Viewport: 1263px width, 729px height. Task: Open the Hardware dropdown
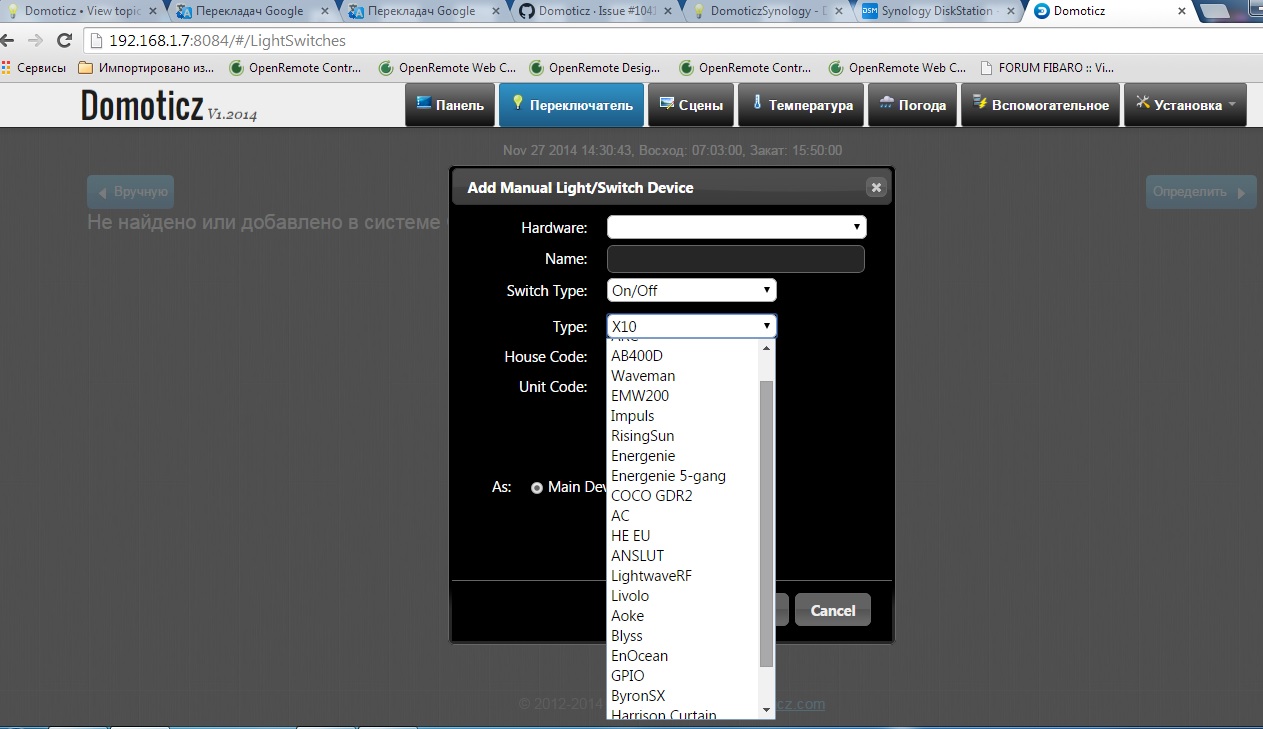click(x=736, y=227)
